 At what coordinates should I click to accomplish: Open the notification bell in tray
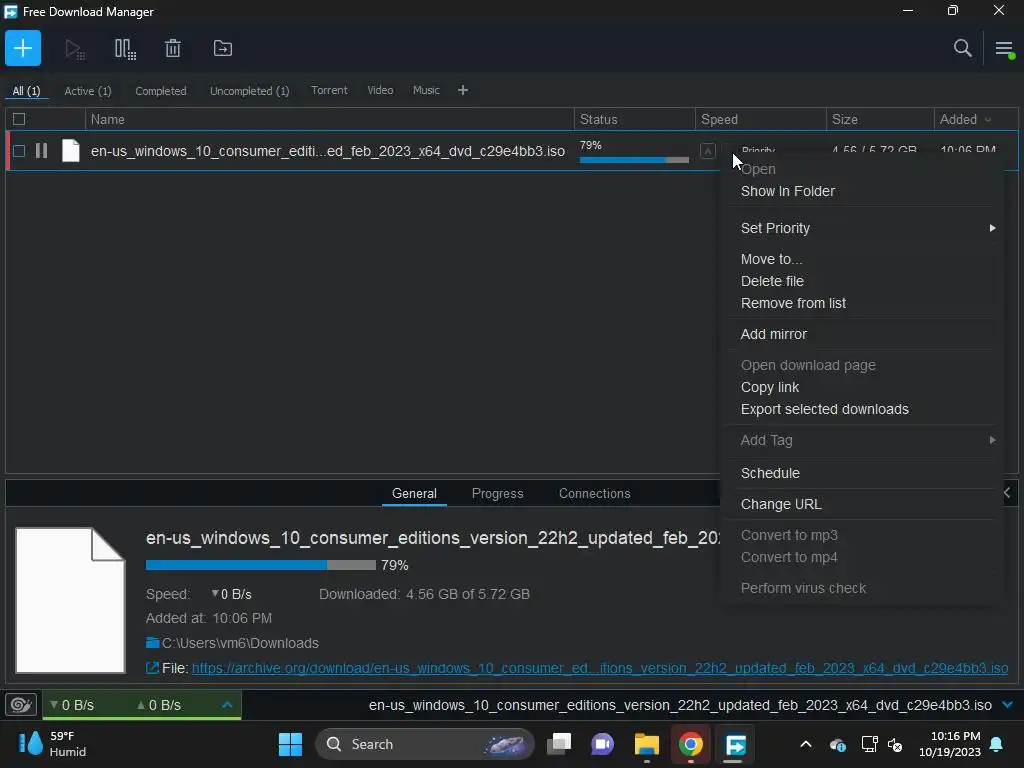(x=996, y=744)
